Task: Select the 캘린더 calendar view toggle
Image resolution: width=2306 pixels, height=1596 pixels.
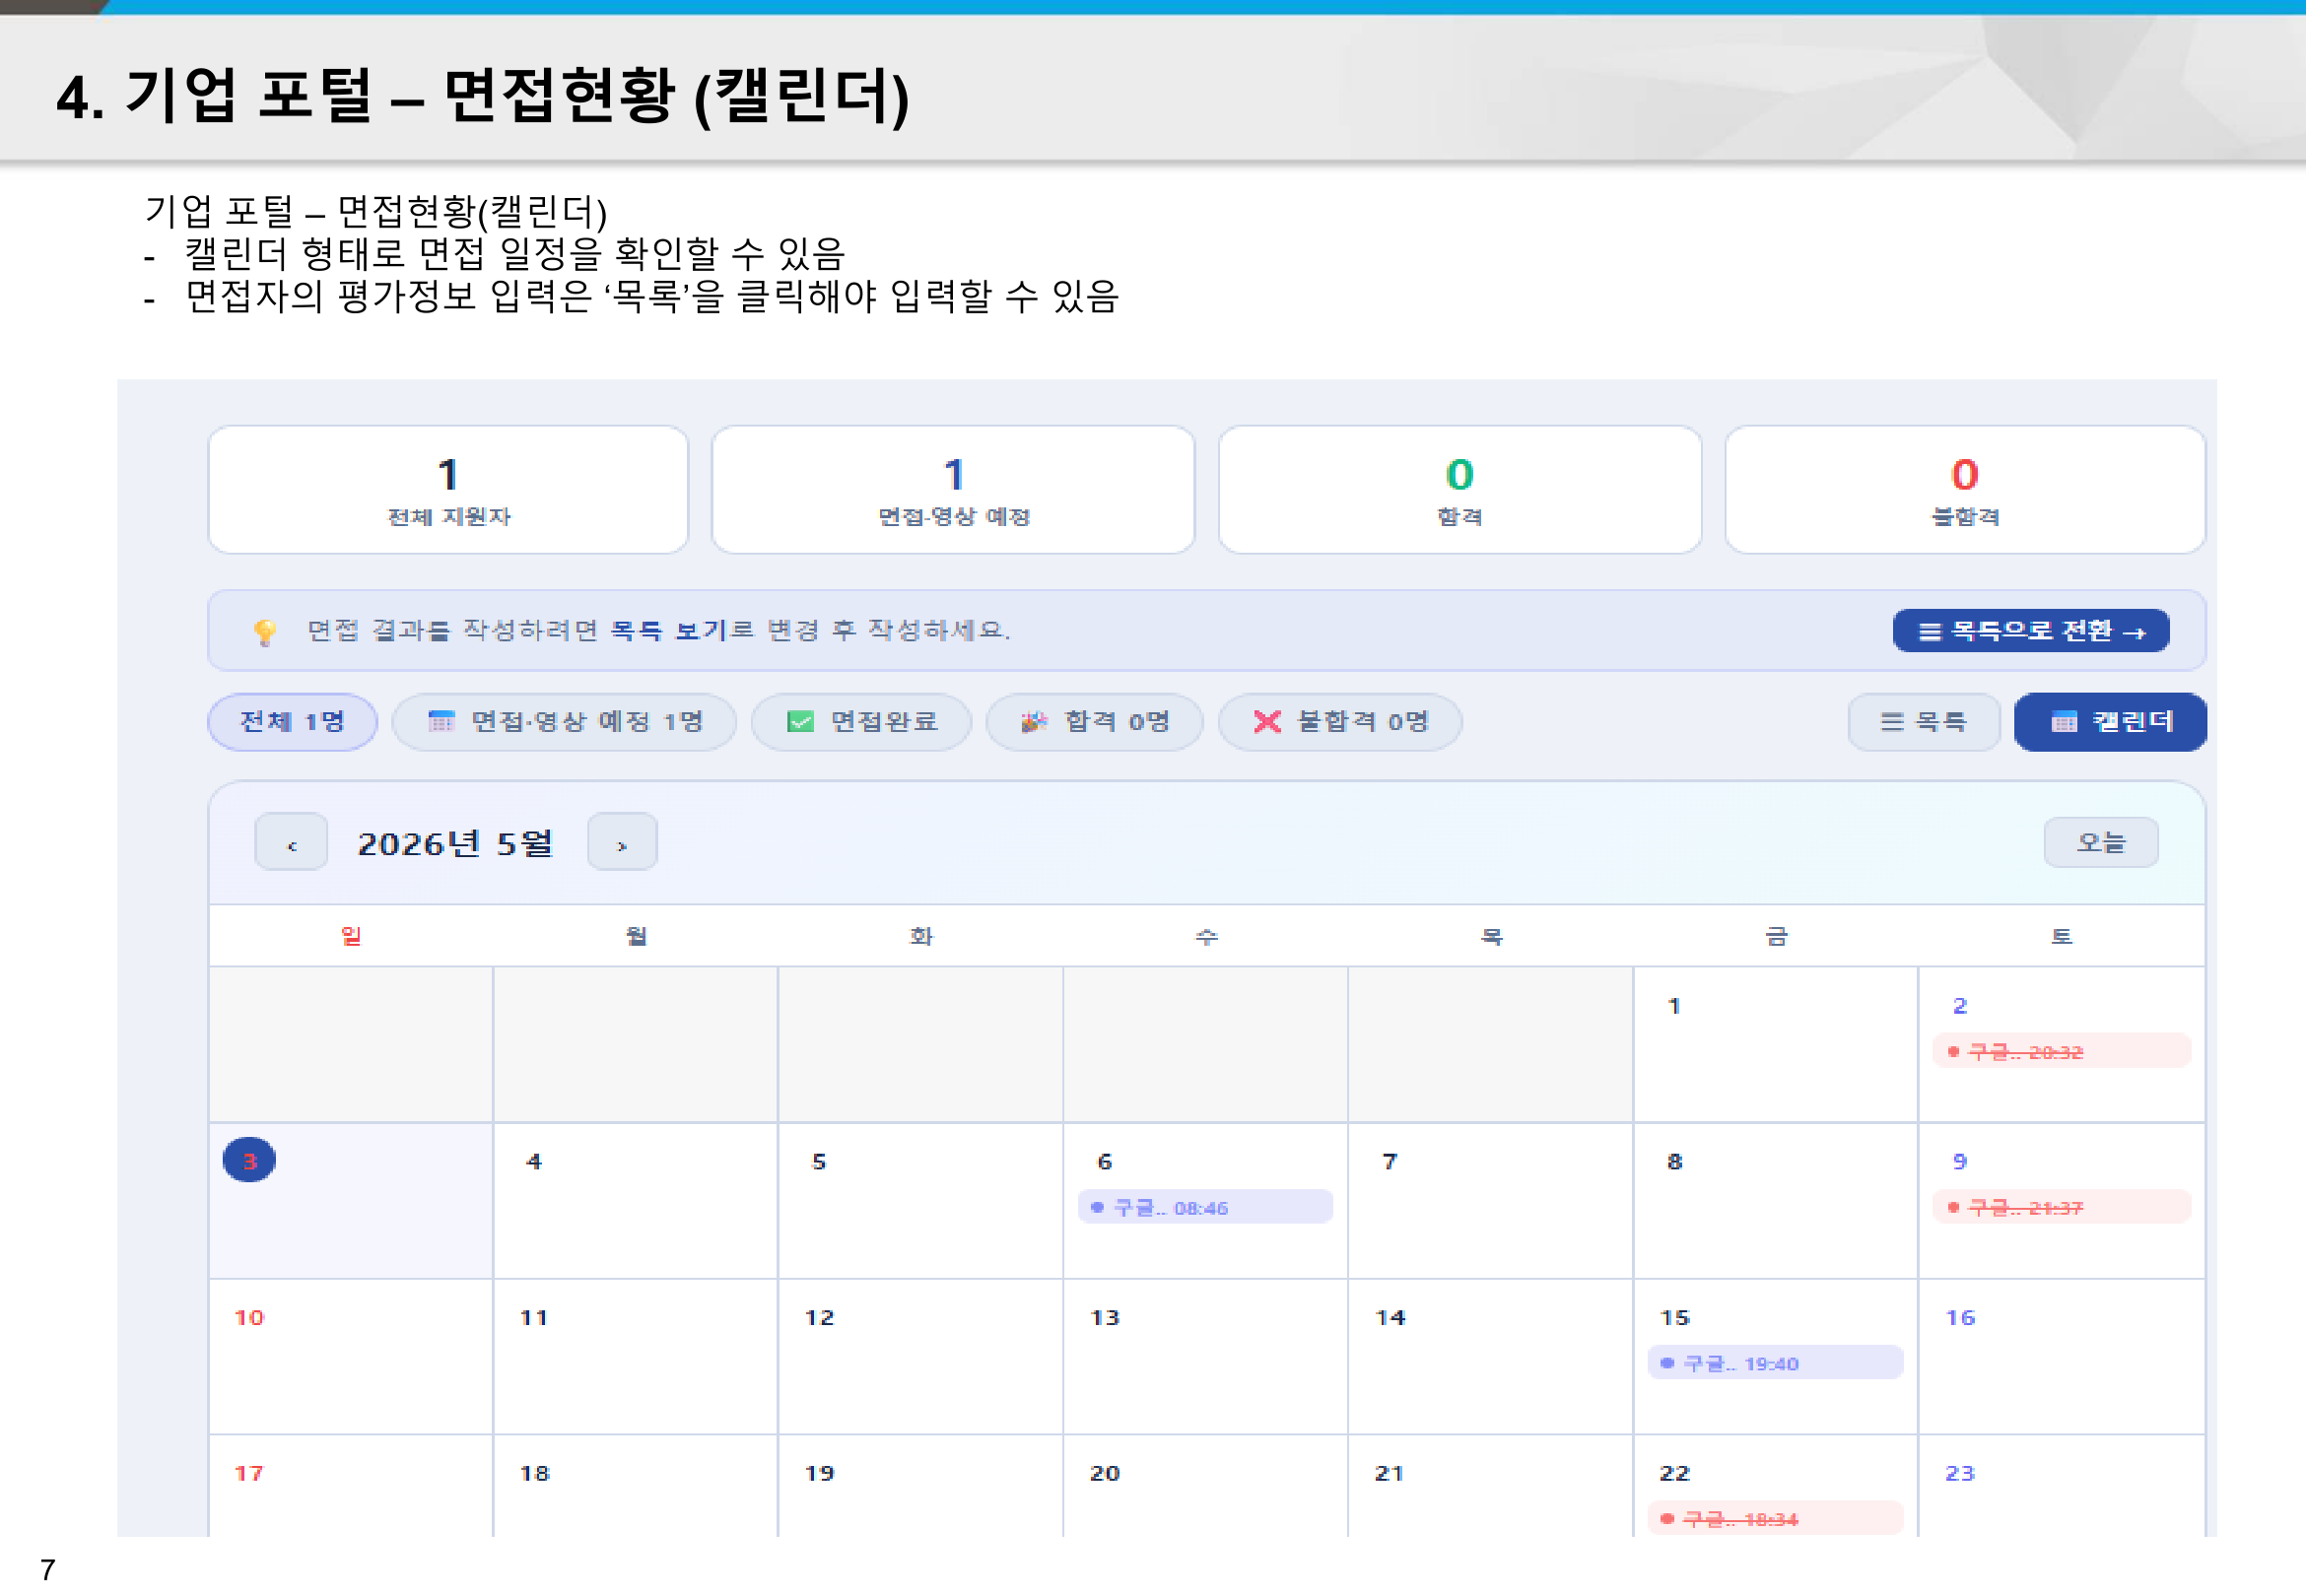Action: [2110, 721]
